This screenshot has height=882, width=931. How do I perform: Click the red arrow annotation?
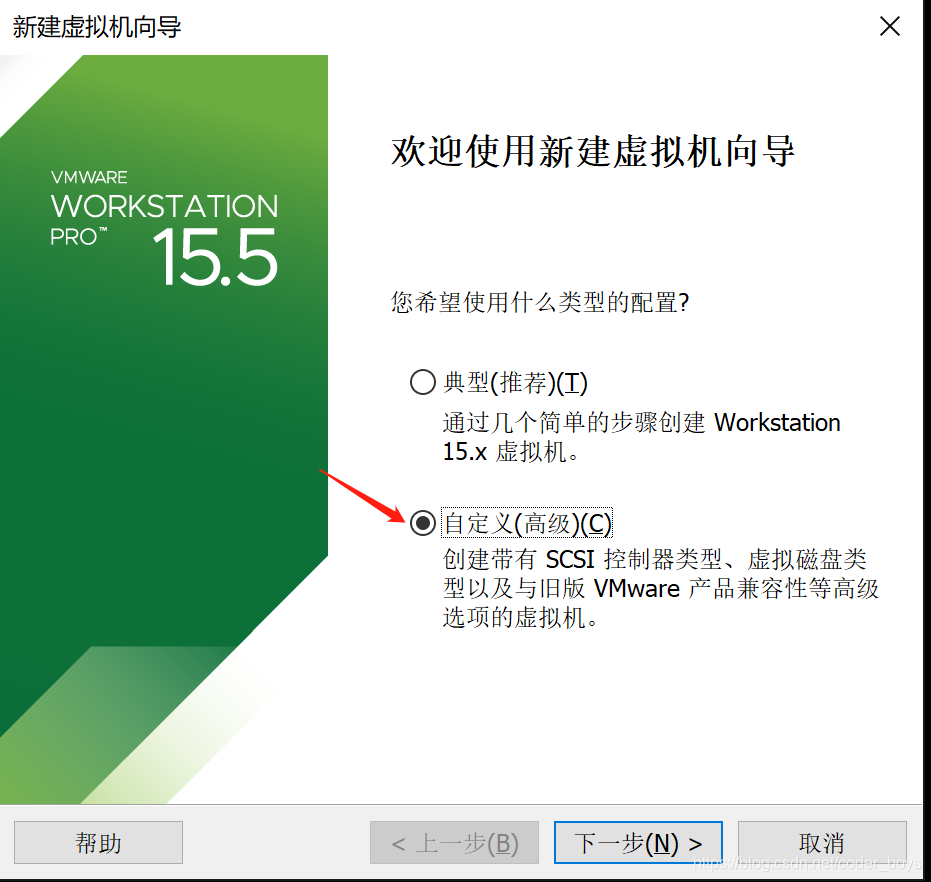pos(362,495)
